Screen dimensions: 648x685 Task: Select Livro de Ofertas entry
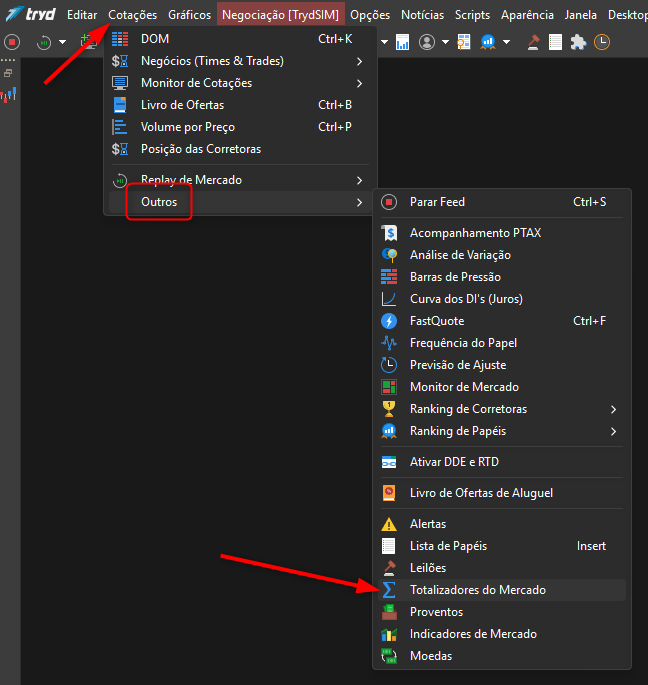240,105
